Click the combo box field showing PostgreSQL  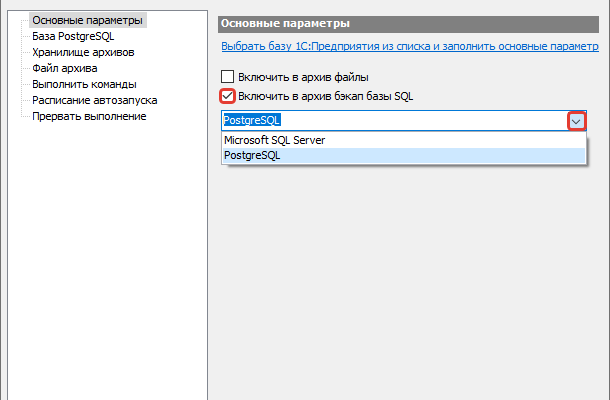390,120
